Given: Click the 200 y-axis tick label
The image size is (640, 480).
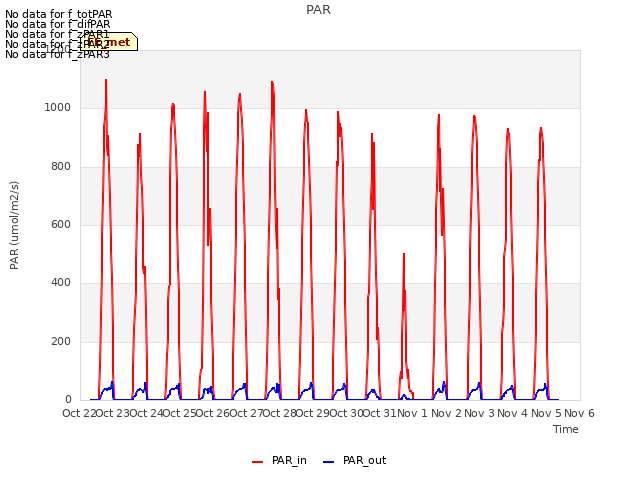Looking at the screenshot, I should click(61, 341).
